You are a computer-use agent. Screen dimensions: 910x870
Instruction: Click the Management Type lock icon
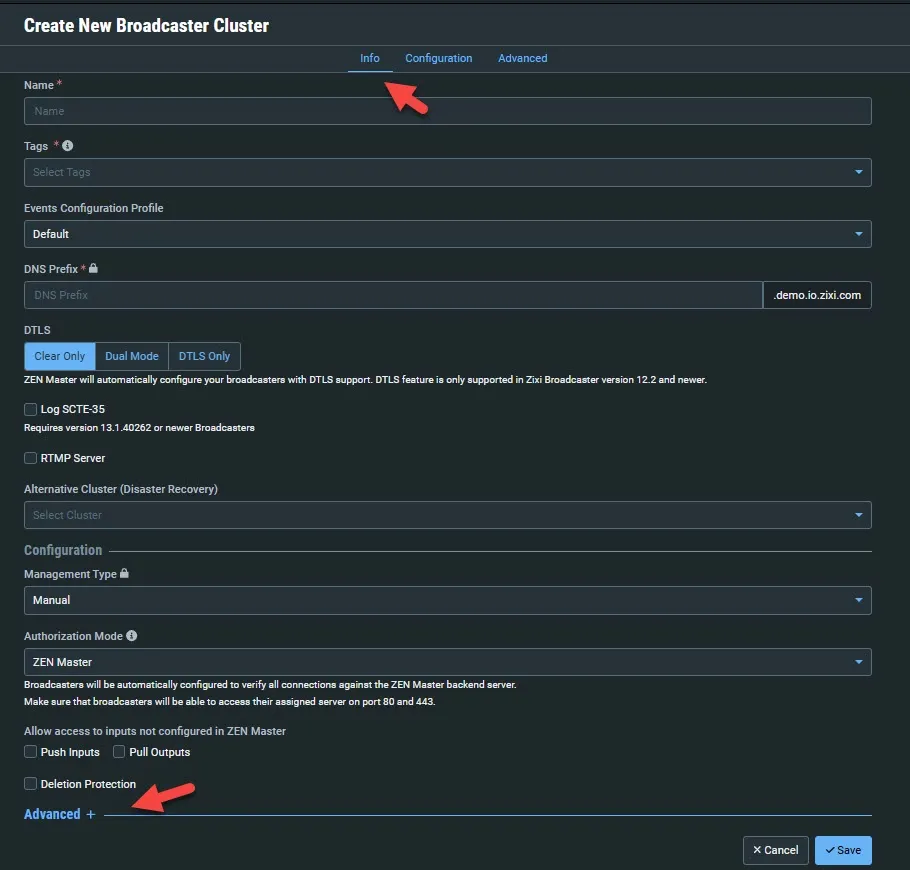124,573
